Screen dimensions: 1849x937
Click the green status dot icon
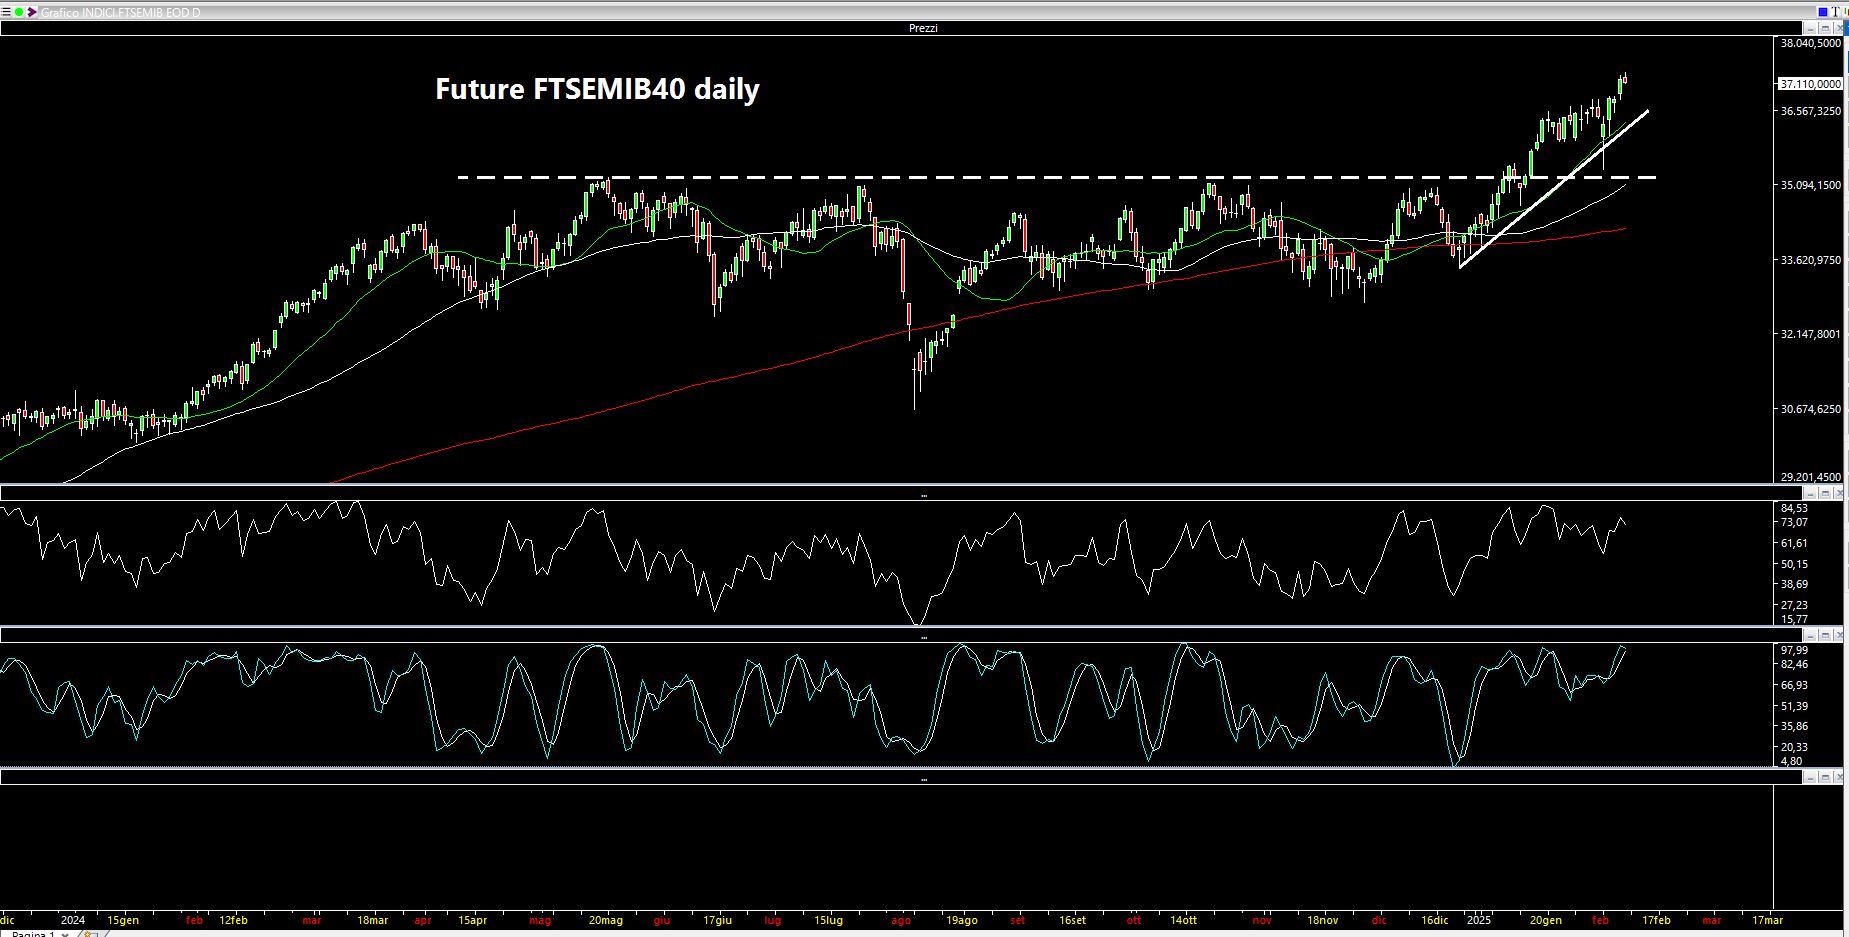point(19,12)
